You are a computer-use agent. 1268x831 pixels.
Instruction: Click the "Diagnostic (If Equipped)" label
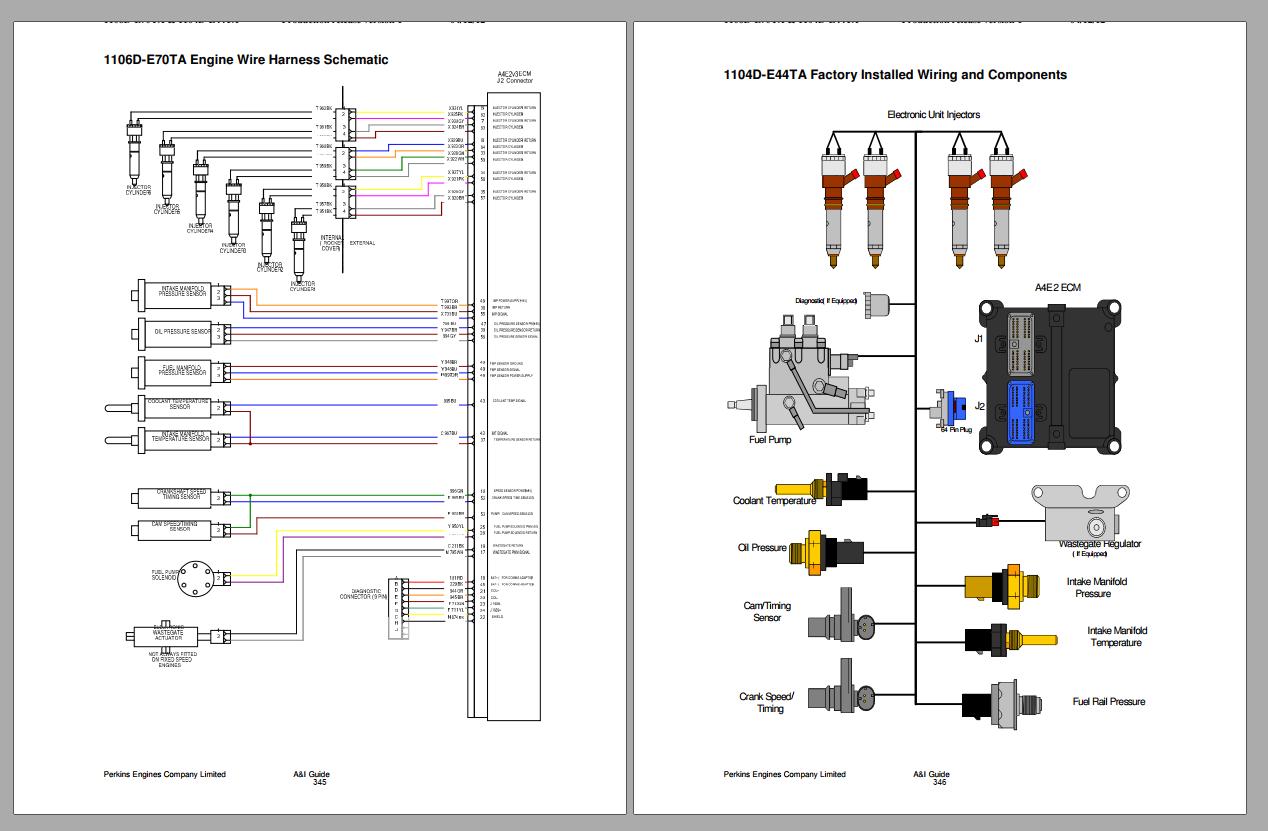[826, 300]
